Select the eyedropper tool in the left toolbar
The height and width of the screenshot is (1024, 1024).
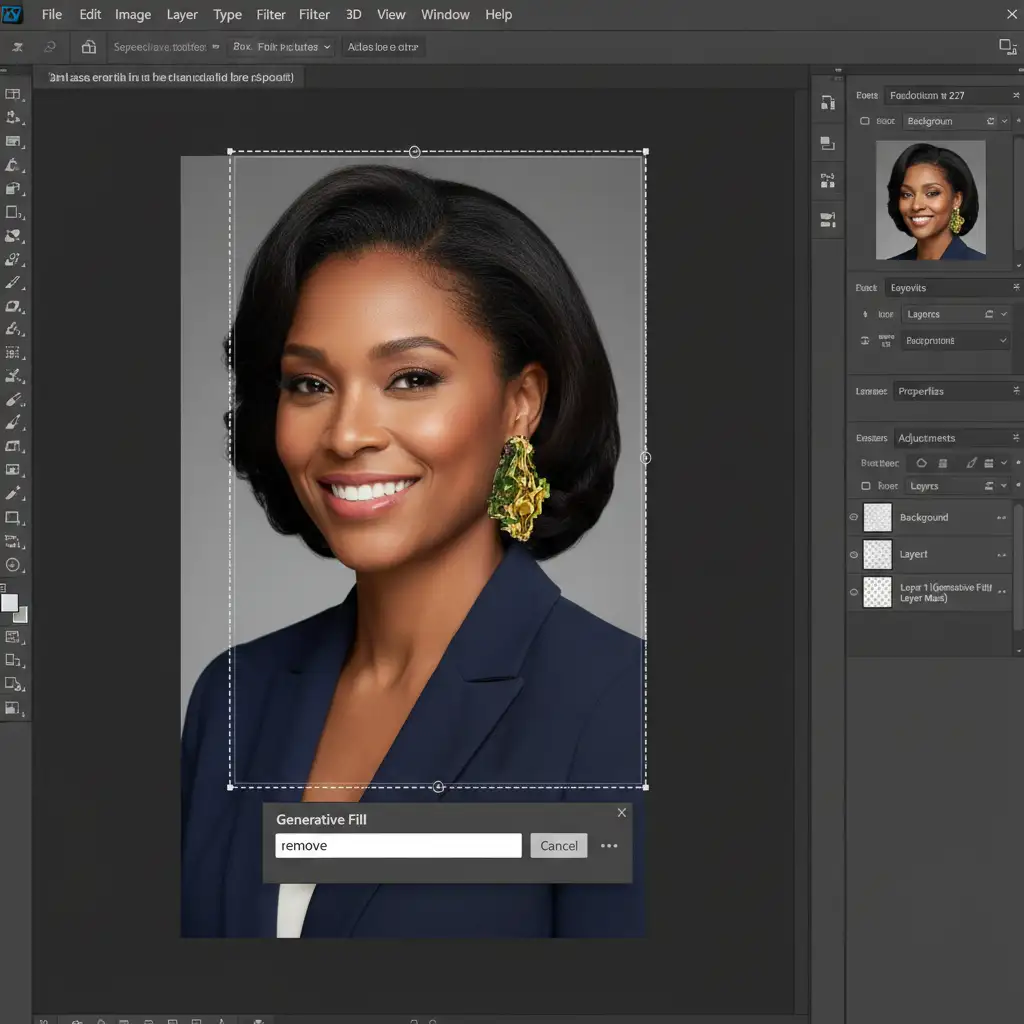13,494
